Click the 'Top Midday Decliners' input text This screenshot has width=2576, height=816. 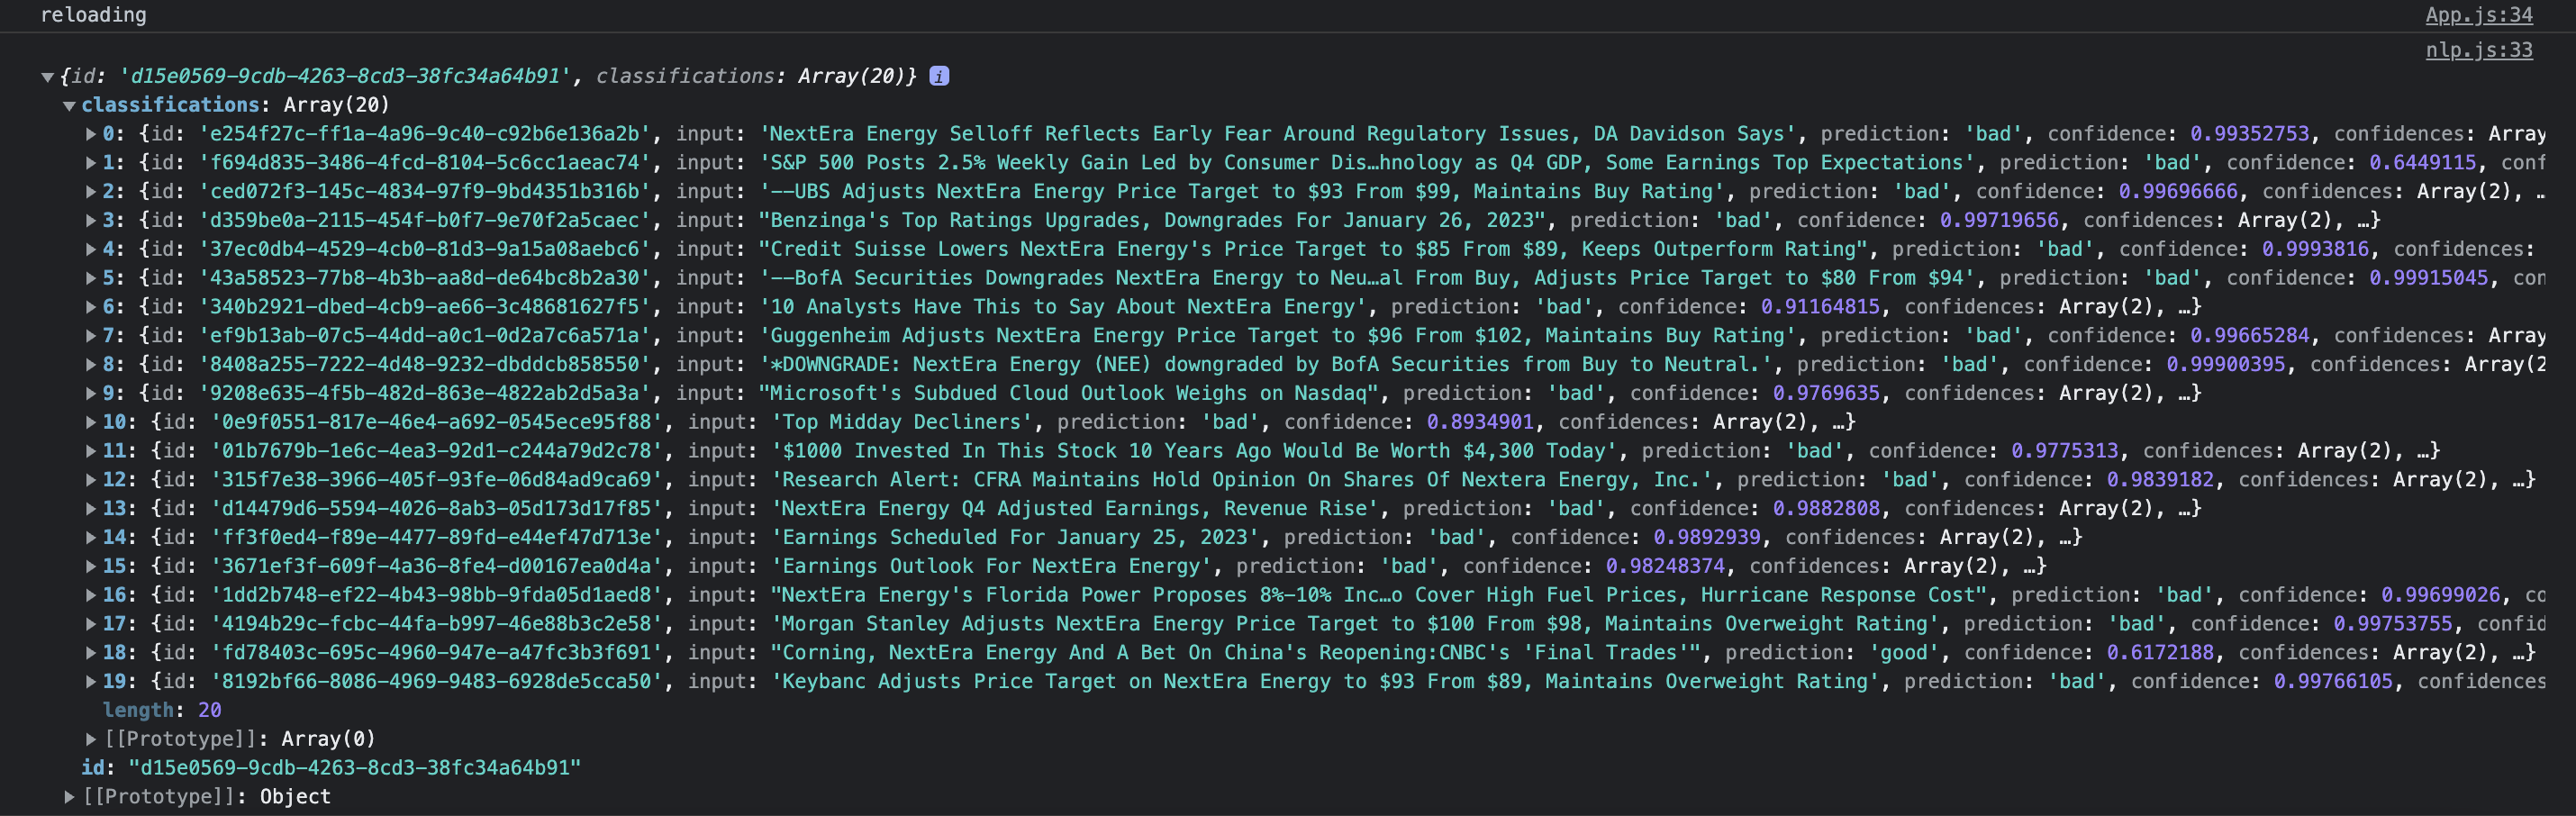[x=902, y=422]
